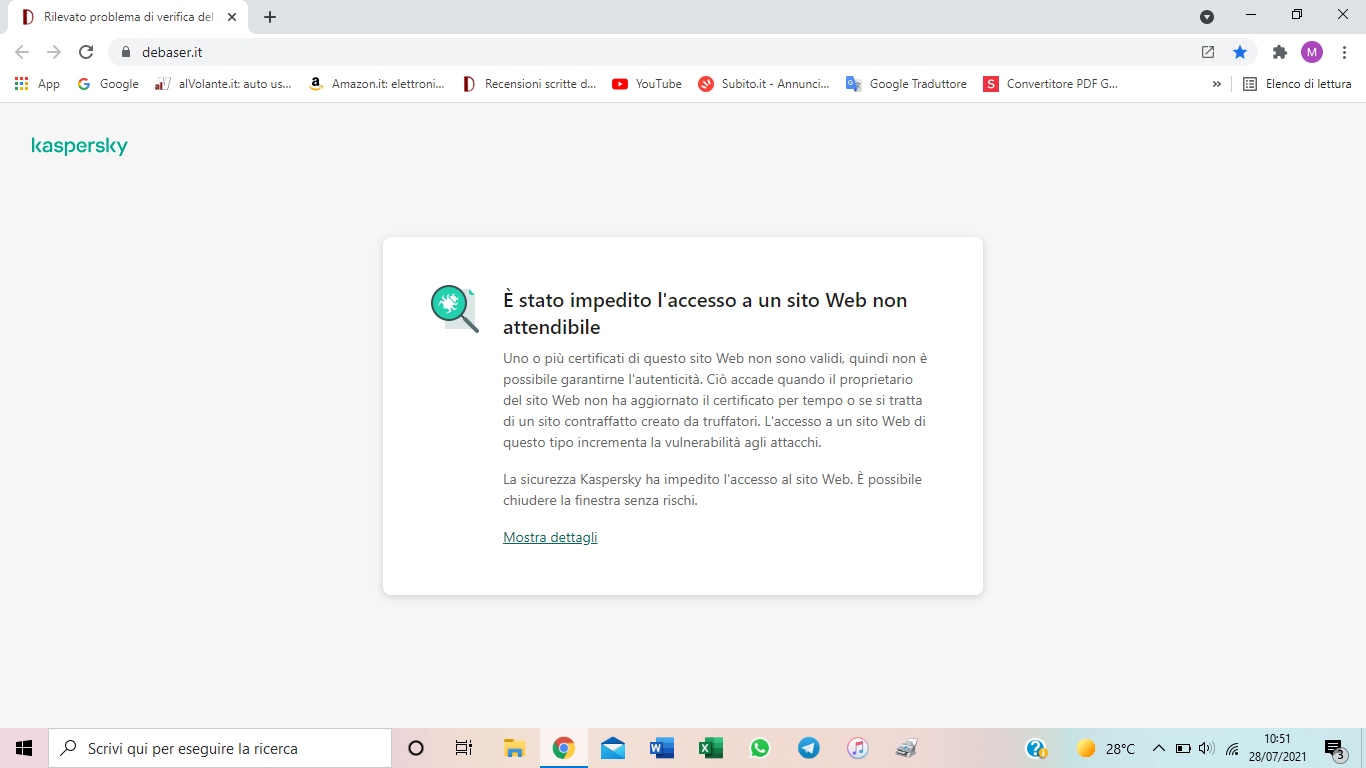Open the Google bookmark
1366x768 pixels.
pyautogui.click(x=108, y=84)
